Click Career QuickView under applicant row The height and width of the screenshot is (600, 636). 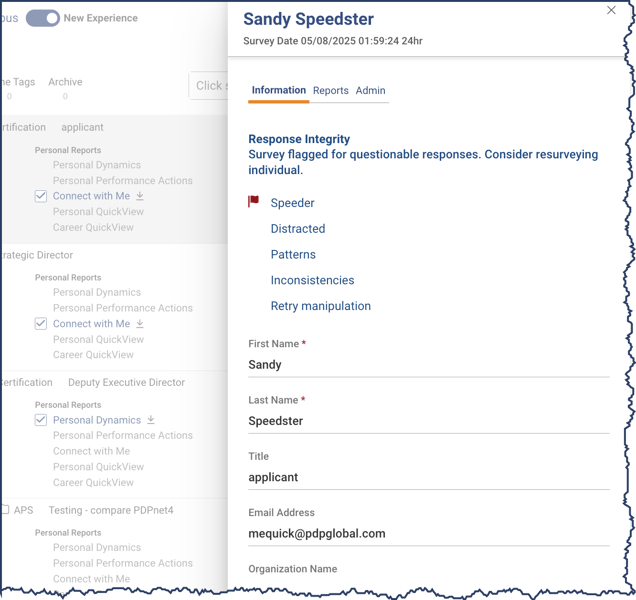click(x=93, y=227)
